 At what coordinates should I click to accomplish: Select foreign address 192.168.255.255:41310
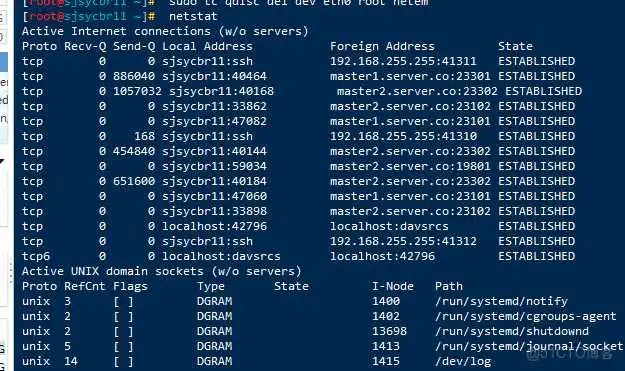point(403,137)
